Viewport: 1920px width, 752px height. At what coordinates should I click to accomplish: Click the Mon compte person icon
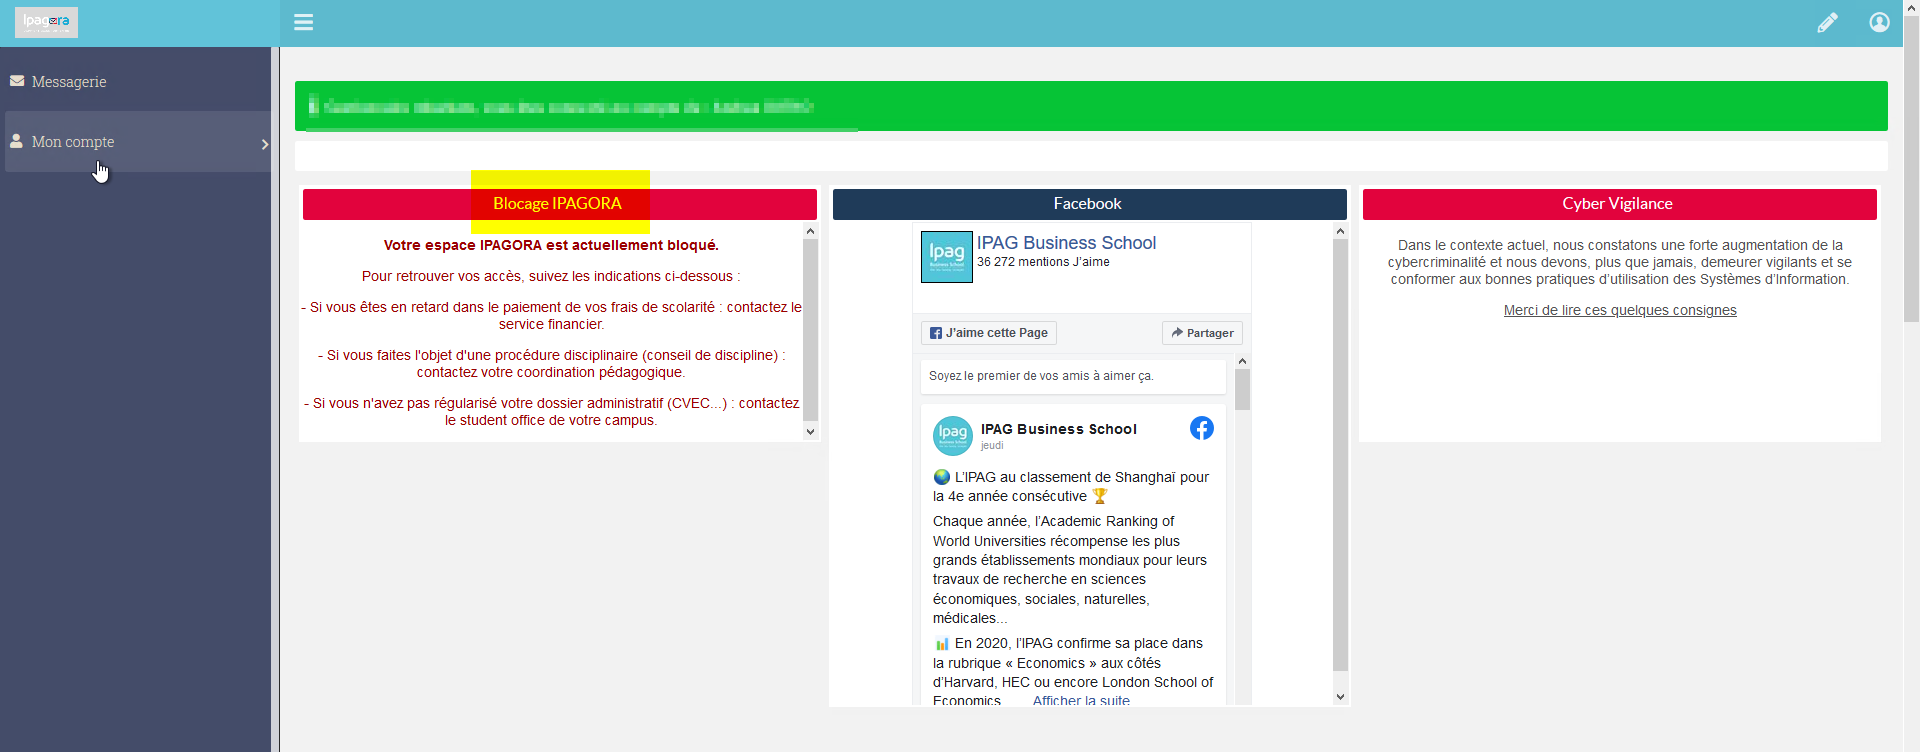click(16, 141)
